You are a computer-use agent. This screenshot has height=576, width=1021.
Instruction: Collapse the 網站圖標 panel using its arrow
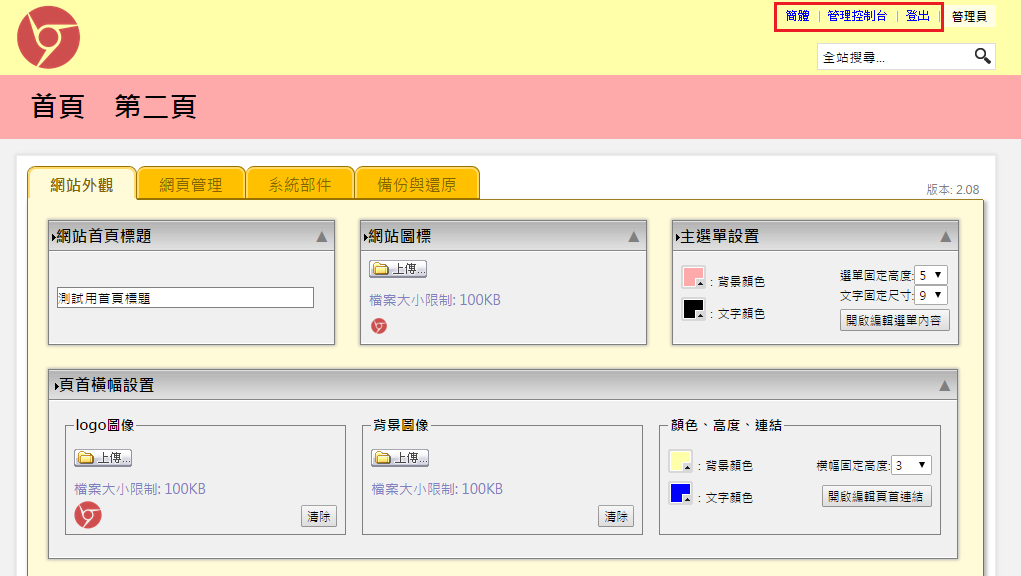coord(633,237)
